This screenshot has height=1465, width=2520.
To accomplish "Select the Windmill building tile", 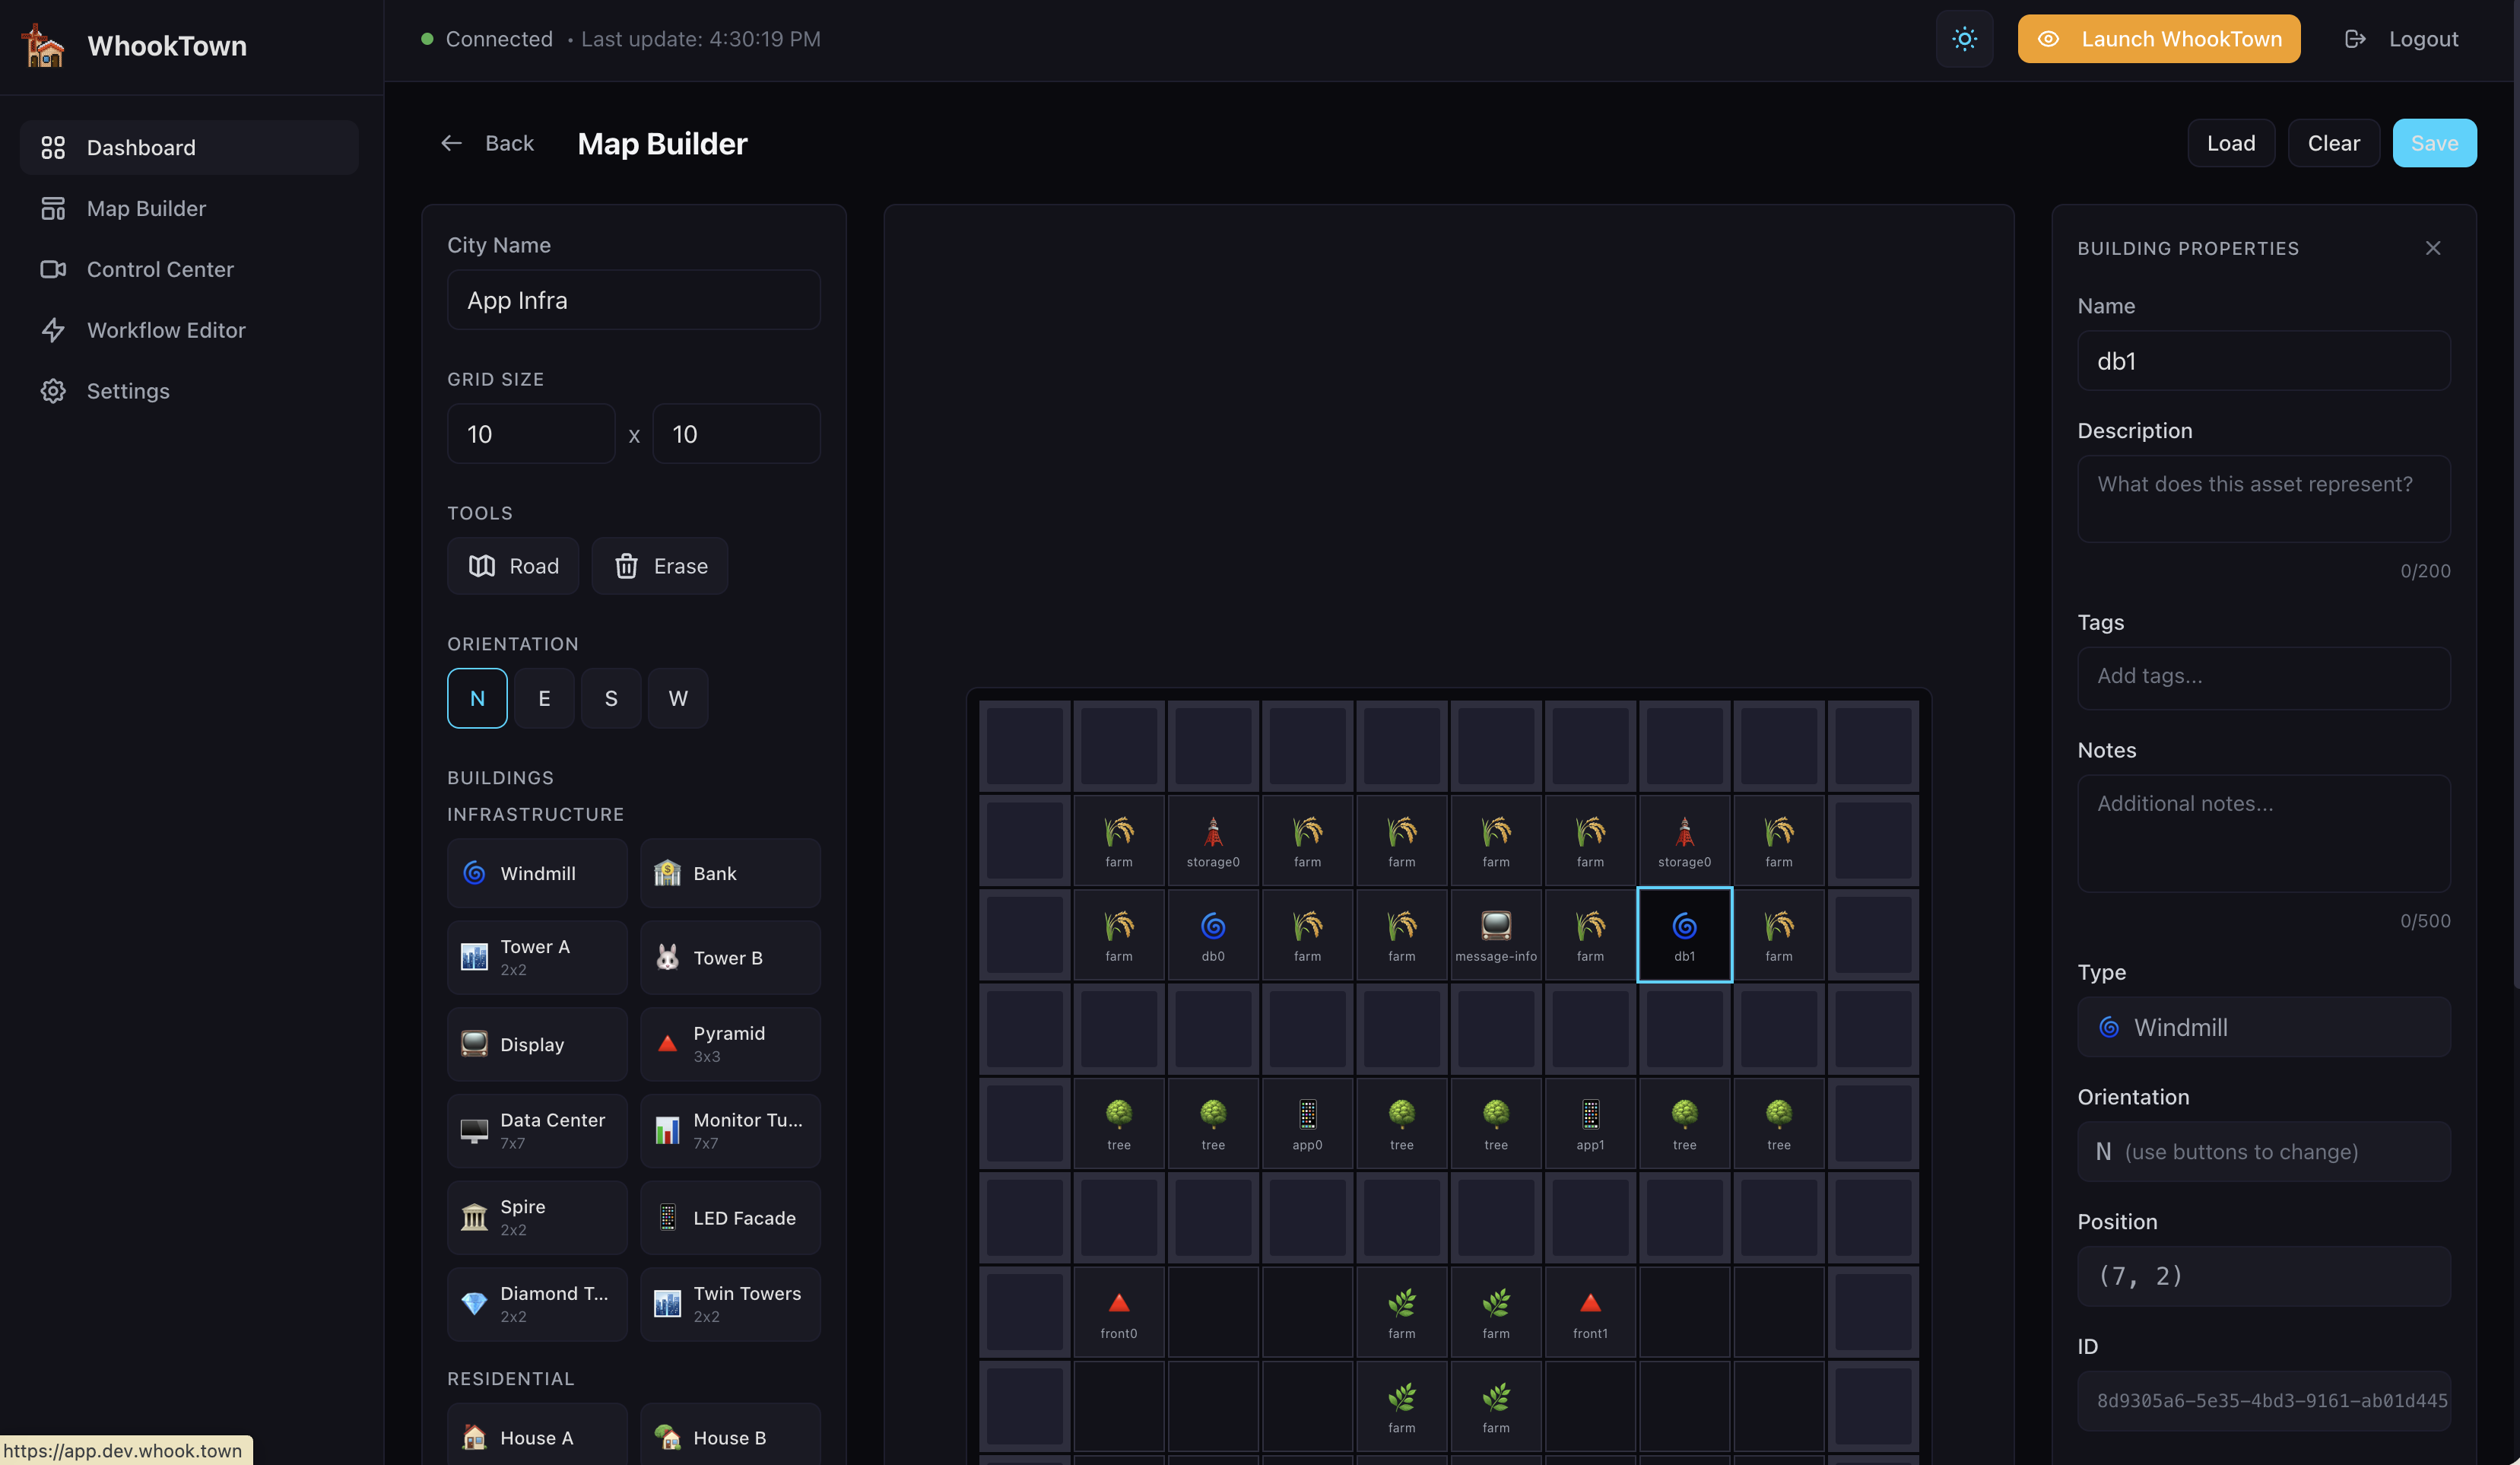I will coord(537,873).
